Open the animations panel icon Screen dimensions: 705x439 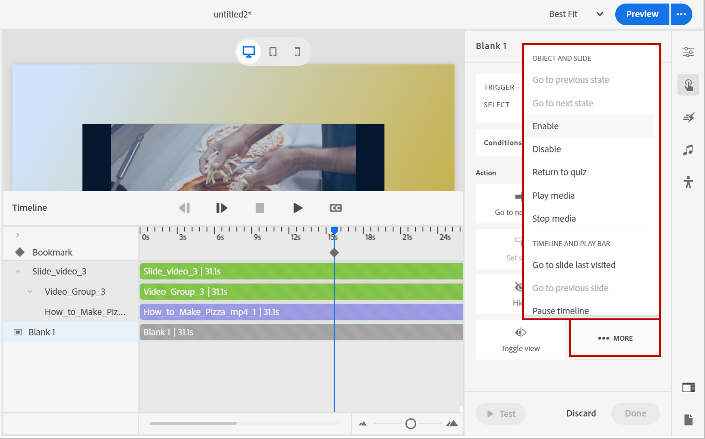[688, 118]
